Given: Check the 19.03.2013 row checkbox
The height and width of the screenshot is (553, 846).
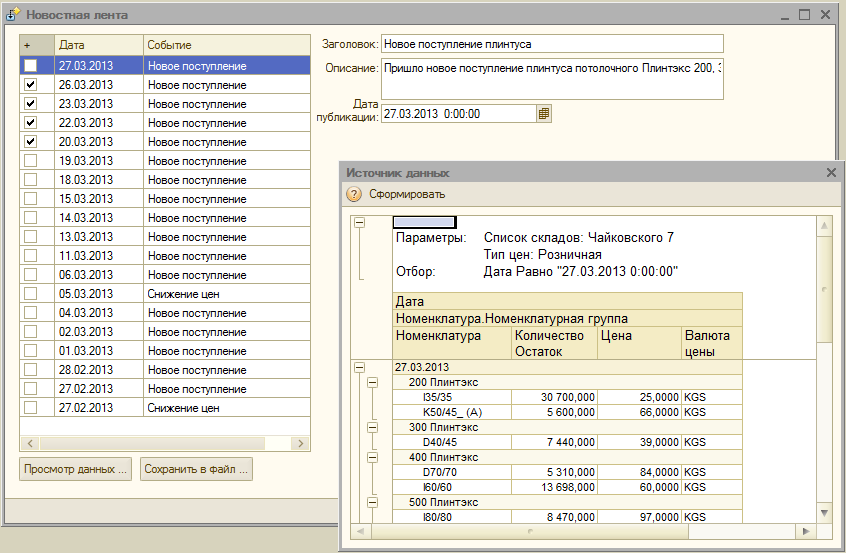Looking at the screenshot, I should point(31,161).
